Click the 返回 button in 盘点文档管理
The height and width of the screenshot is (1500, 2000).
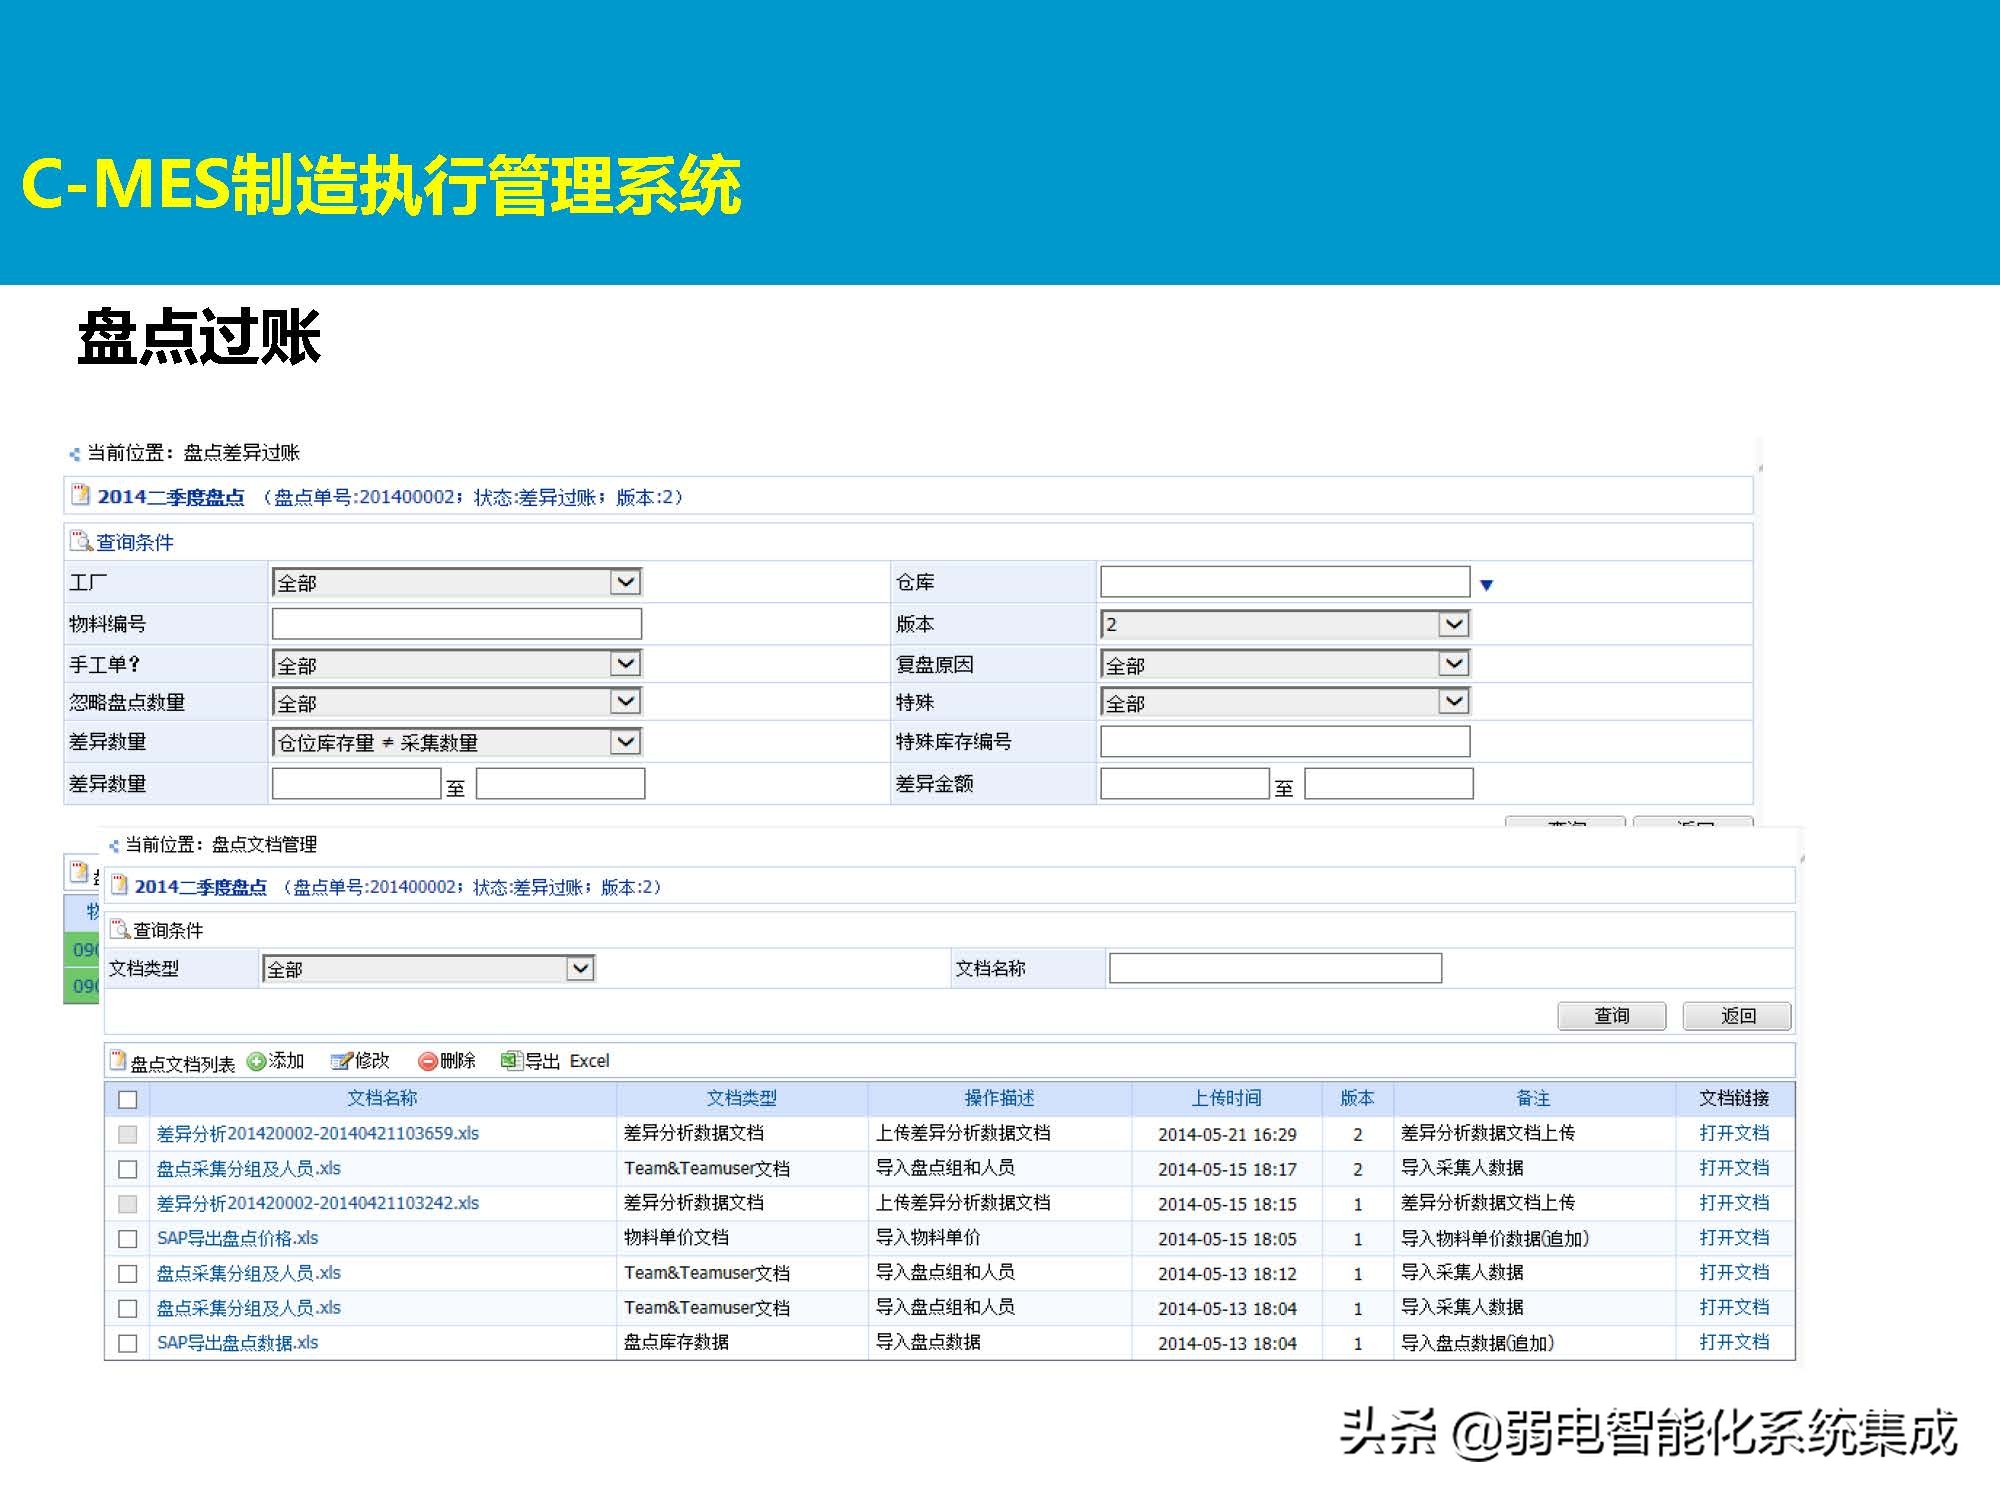1737,1016
